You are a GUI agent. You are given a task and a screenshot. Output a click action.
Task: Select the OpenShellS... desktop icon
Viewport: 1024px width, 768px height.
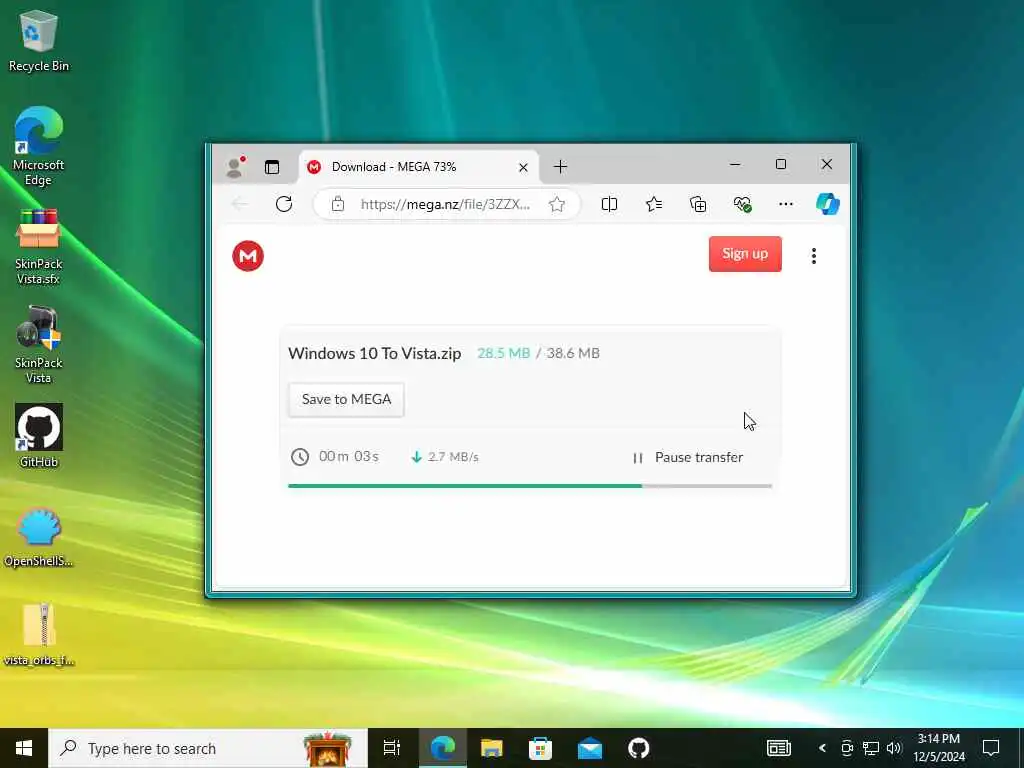[x=39, y=536]
